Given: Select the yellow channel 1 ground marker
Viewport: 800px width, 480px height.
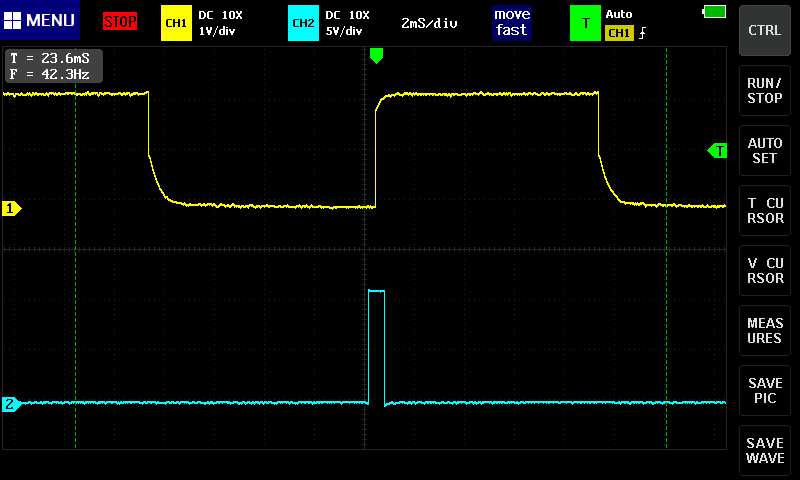Looking at the screenshot, I should point(12,209).
